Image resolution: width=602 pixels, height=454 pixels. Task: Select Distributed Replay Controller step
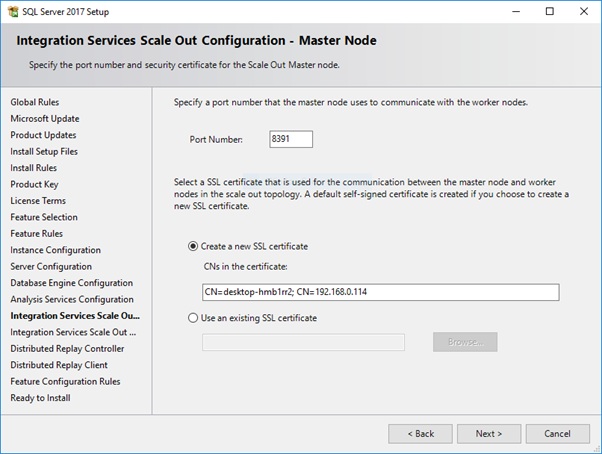pyautogui.click(x=67, y=348)
